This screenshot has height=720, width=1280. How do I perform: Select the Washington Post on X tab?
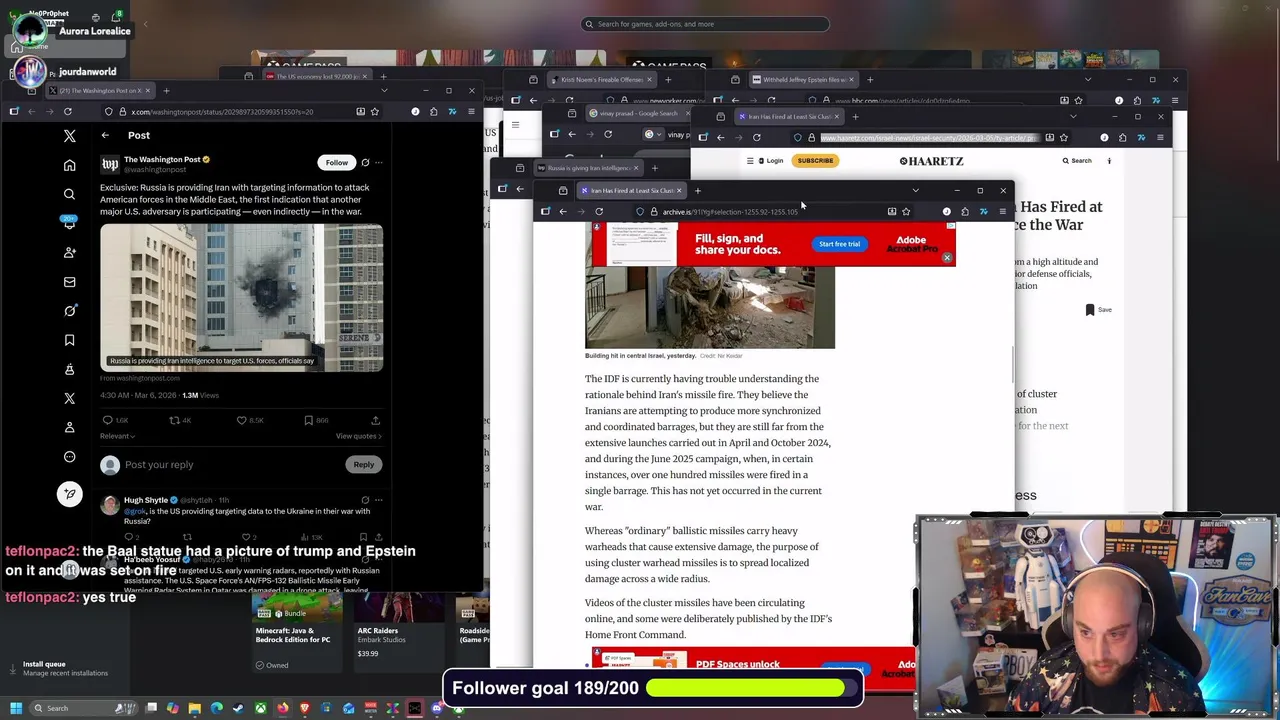point(100,91)
